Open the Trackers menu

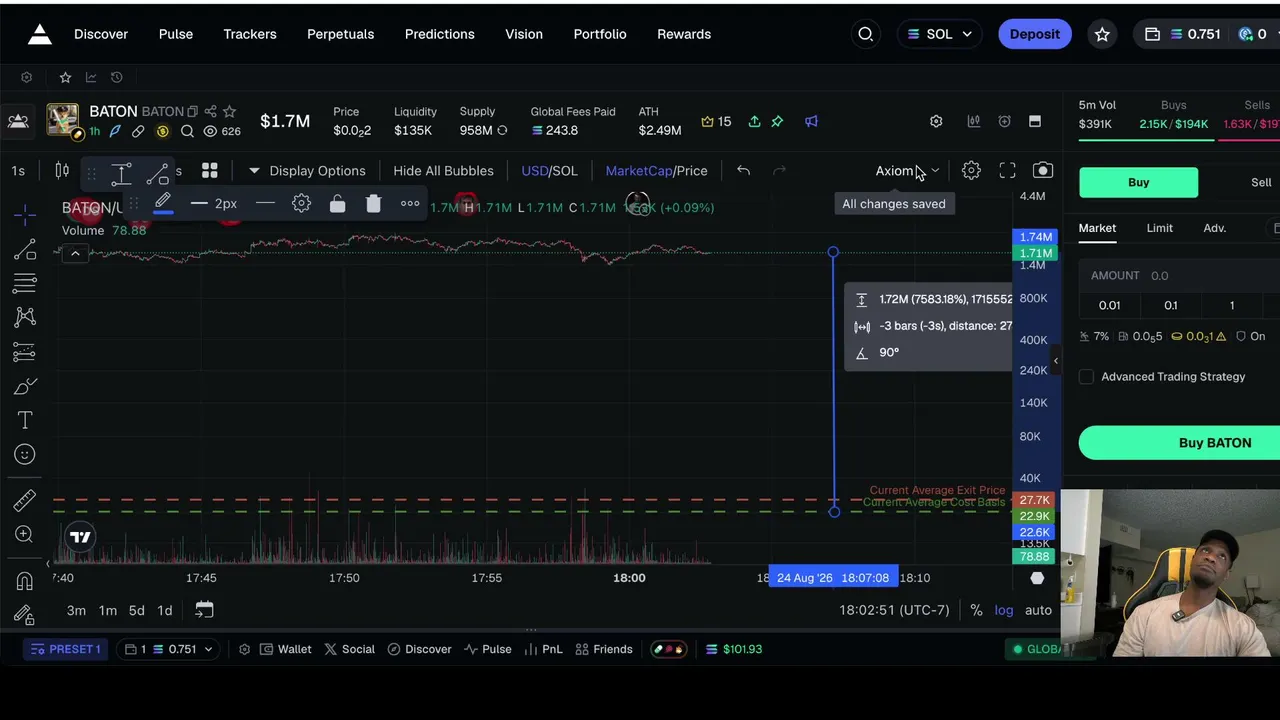tap(250, 34)
